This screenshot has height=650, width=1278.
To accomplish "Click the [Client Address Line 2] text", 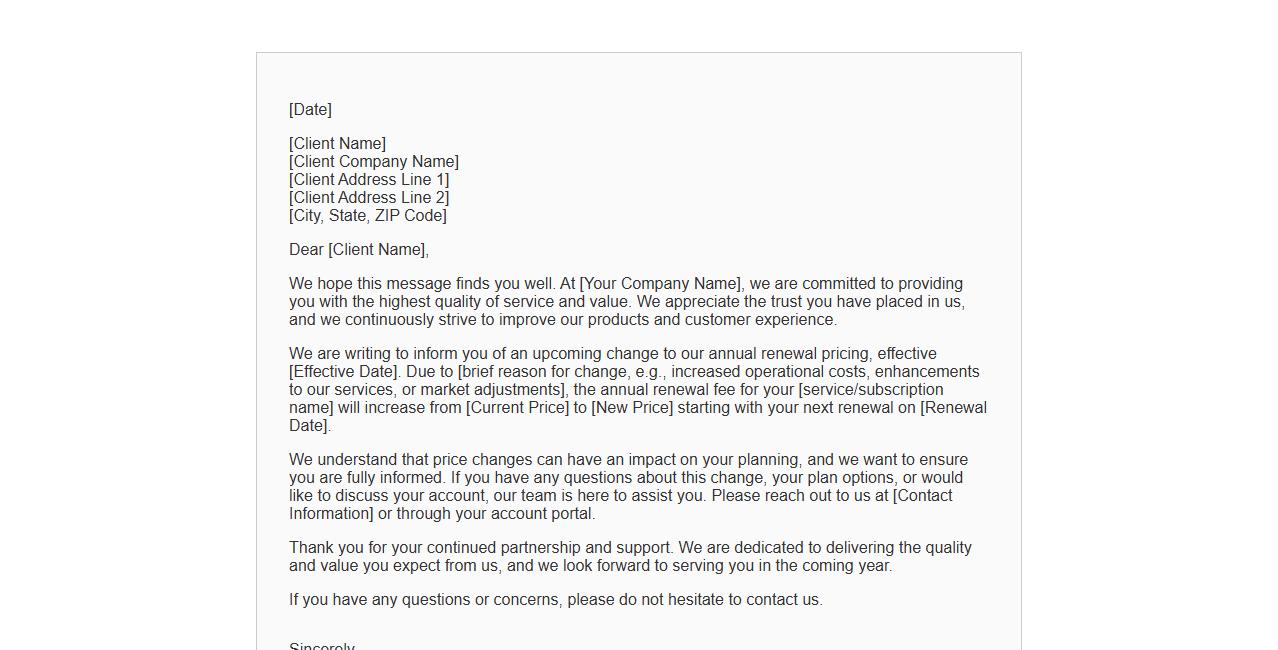I will [x=369, y=198].
